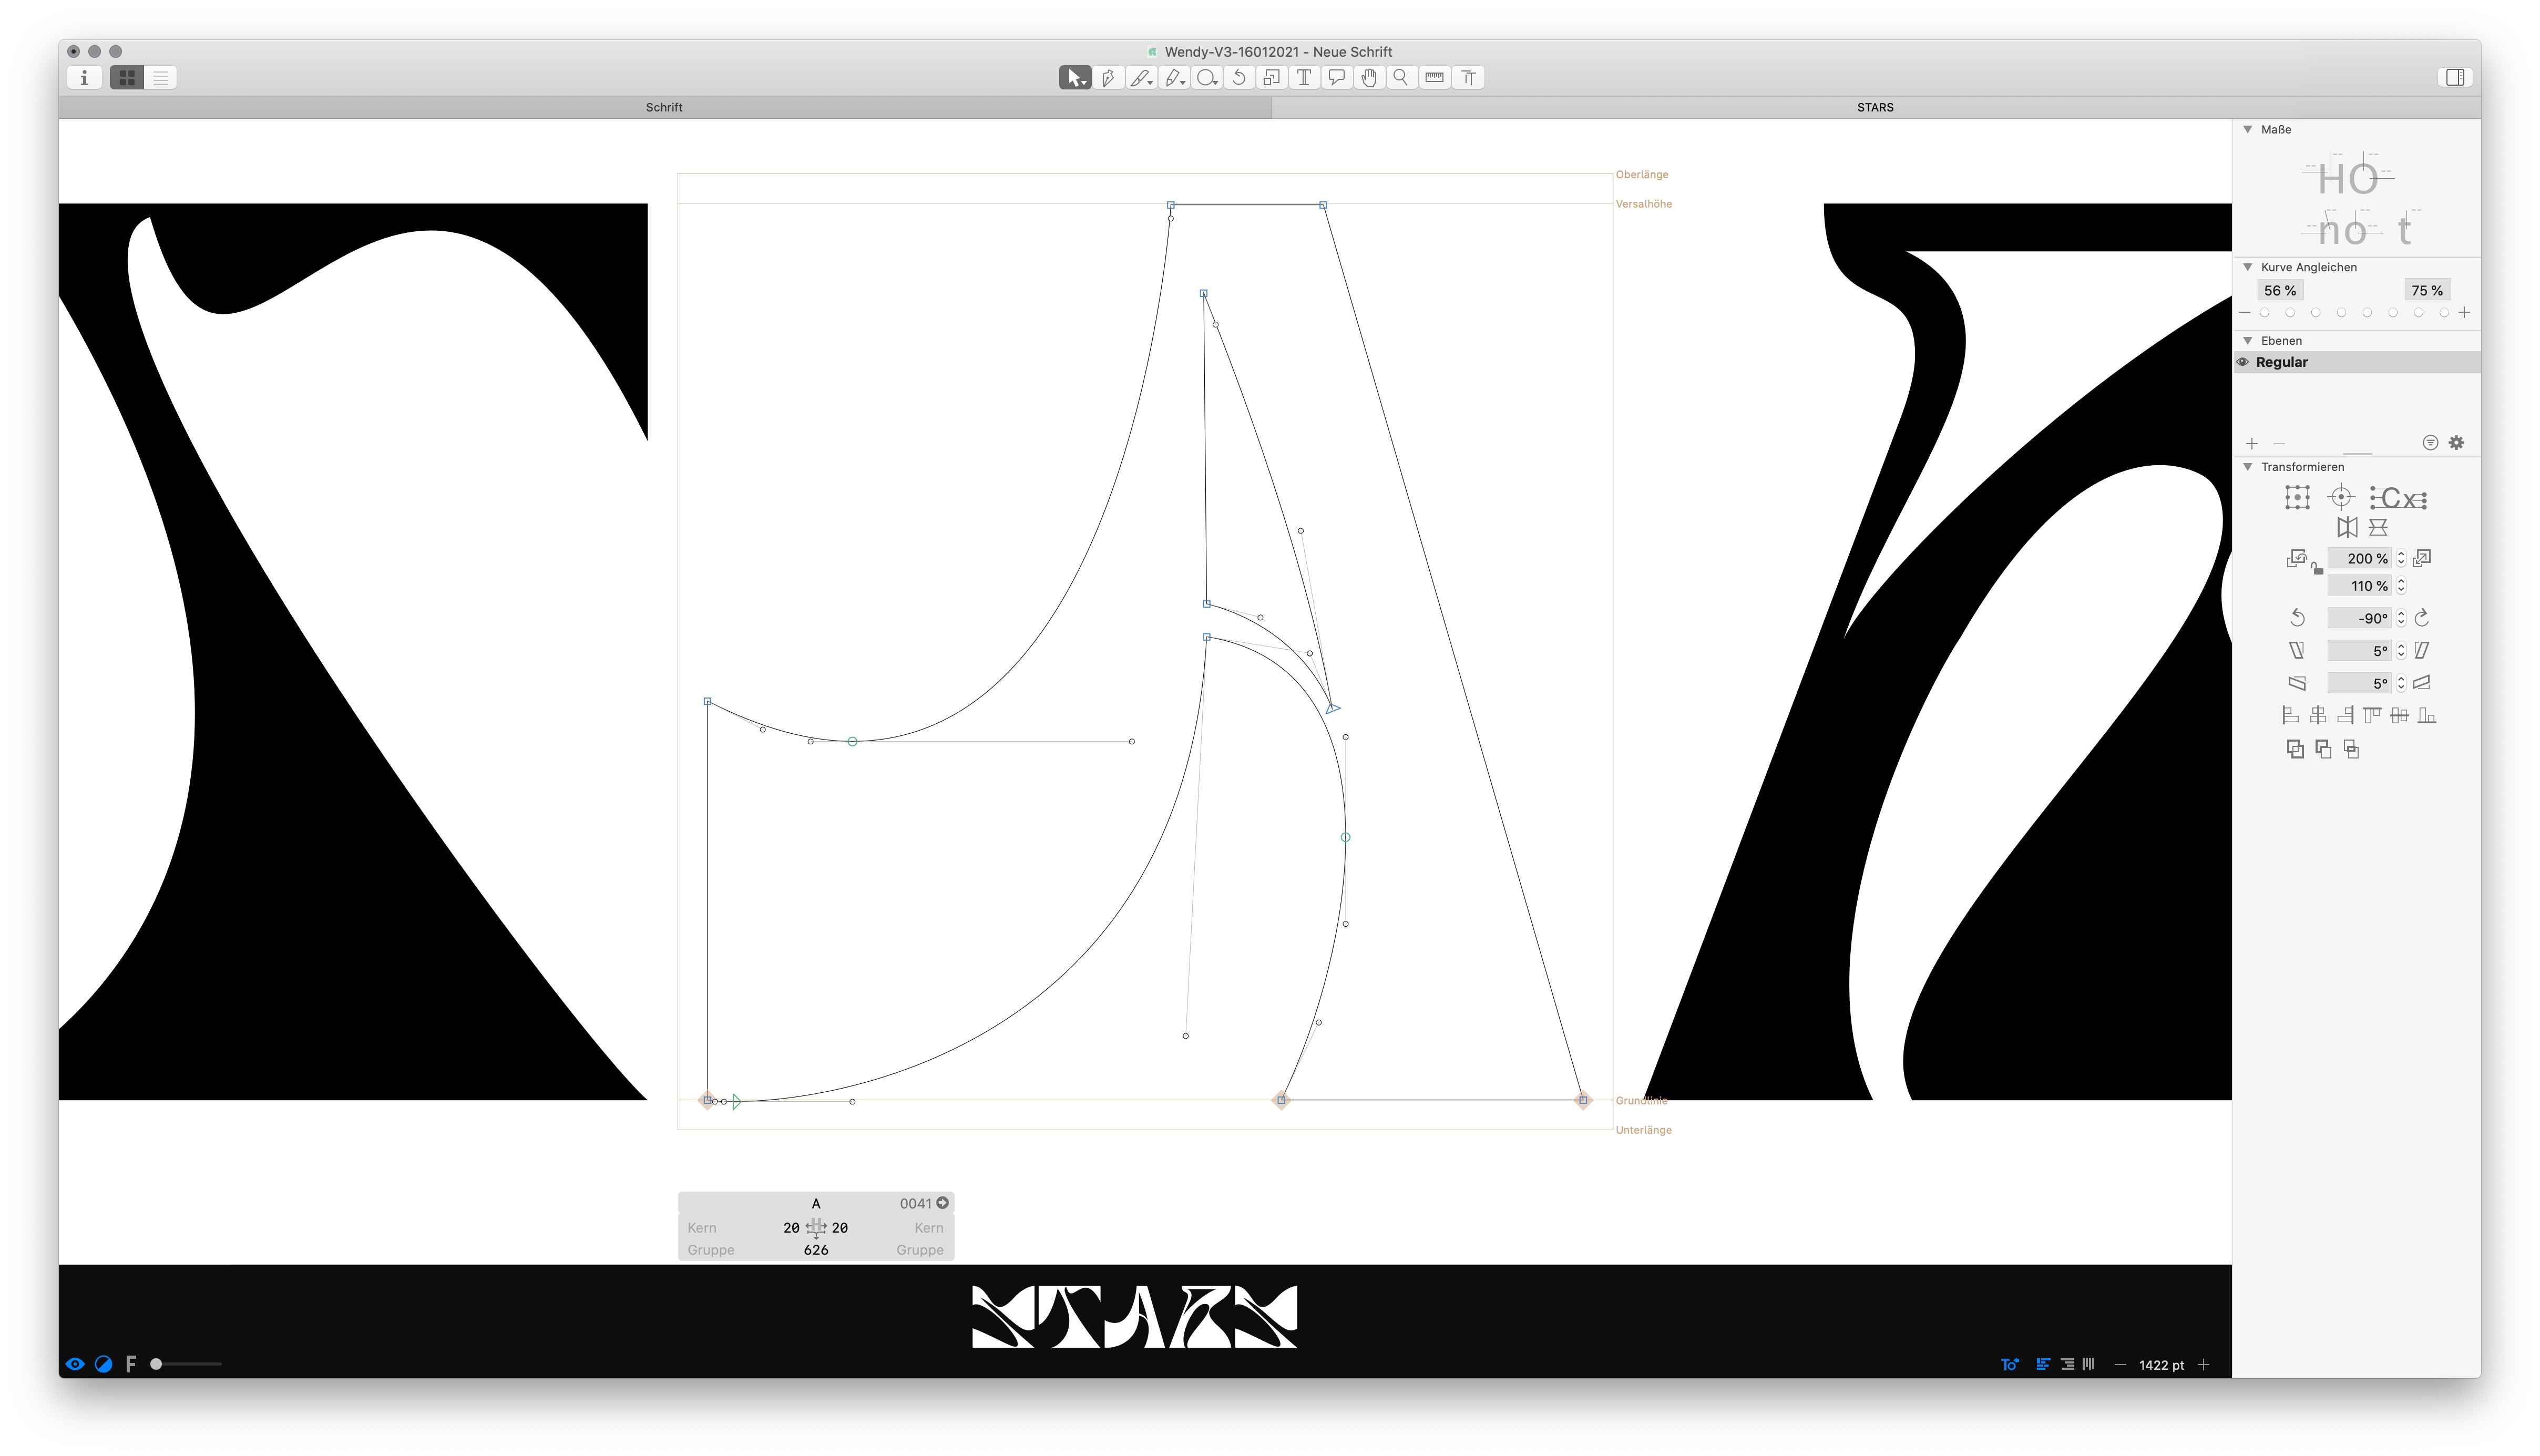
Task: Subtract paths boolean operation
Action: tap(2323, 749)
